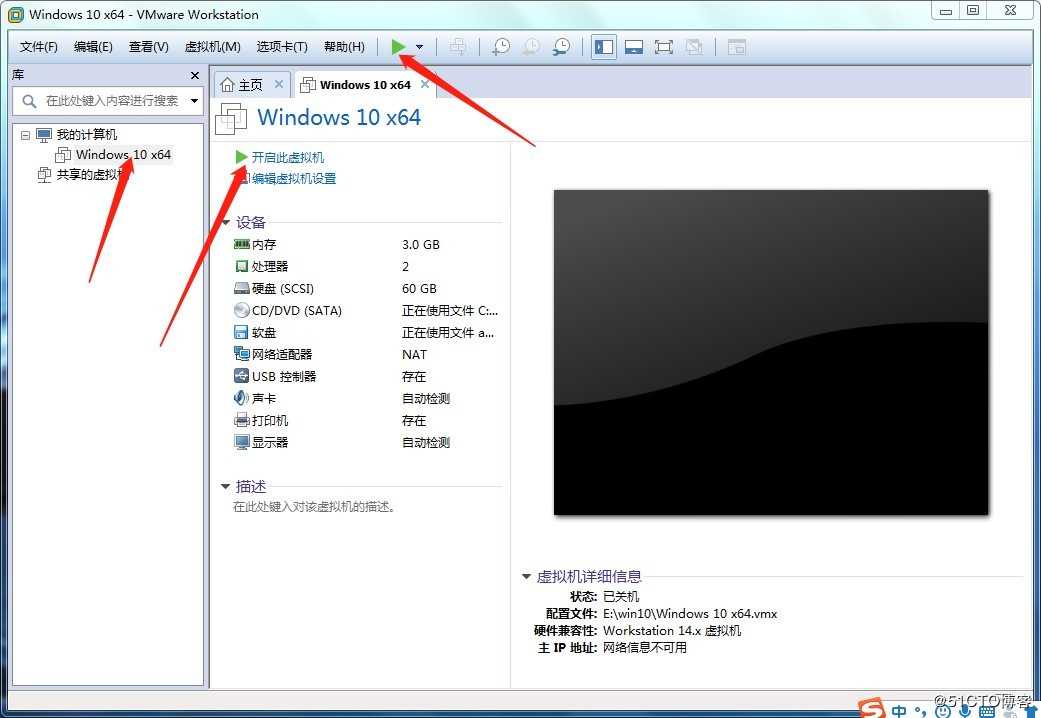
Task: Click the Send Ctrl+Alt+Del toolbar icon
Action: (x=457, y=46)
